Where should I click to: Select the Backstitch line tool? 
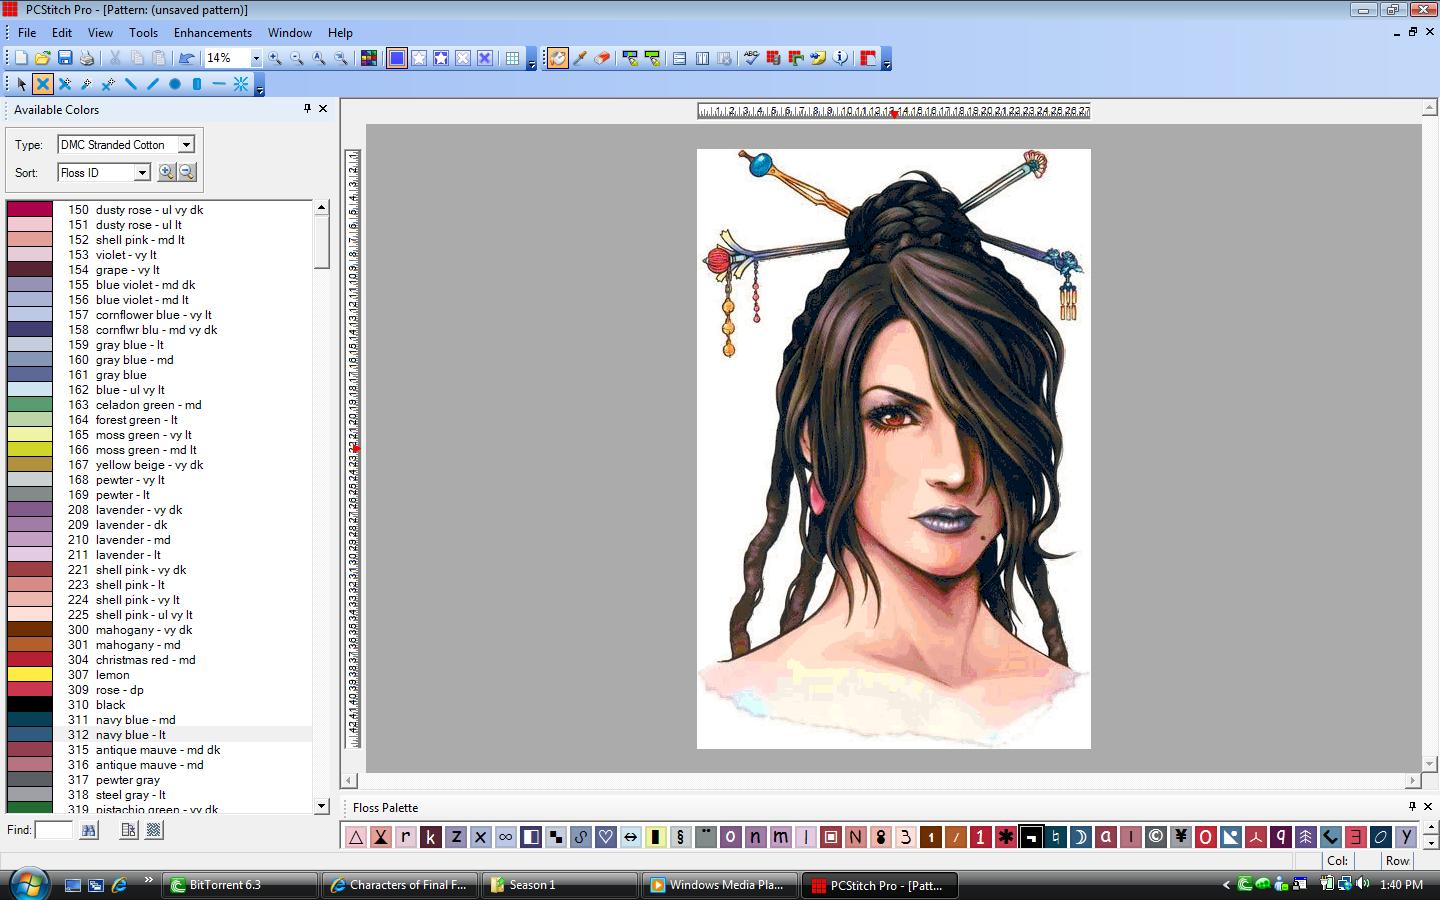[x=131, y=84]
